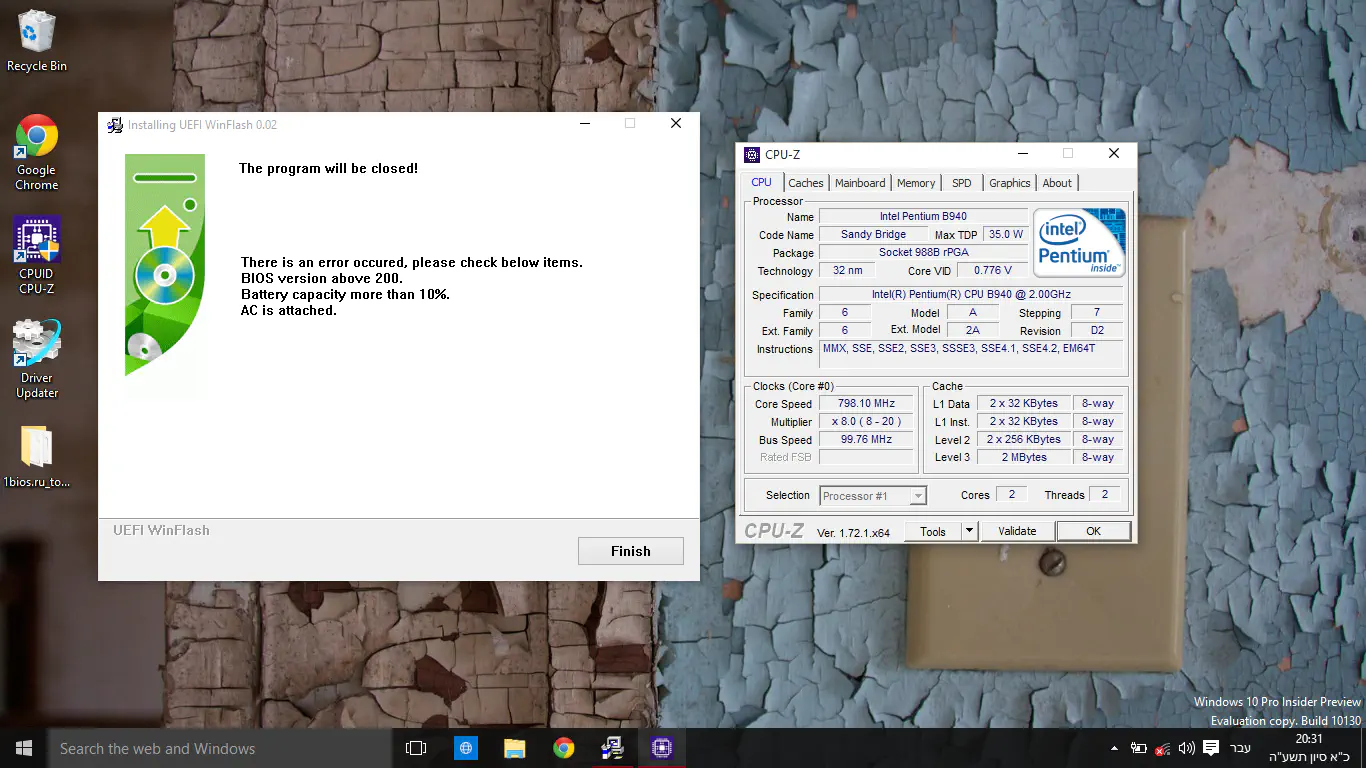Switch to the Mainboard tab
Image resolution: width=1366 pixels, height=768 pixels.
click(860, 183)
